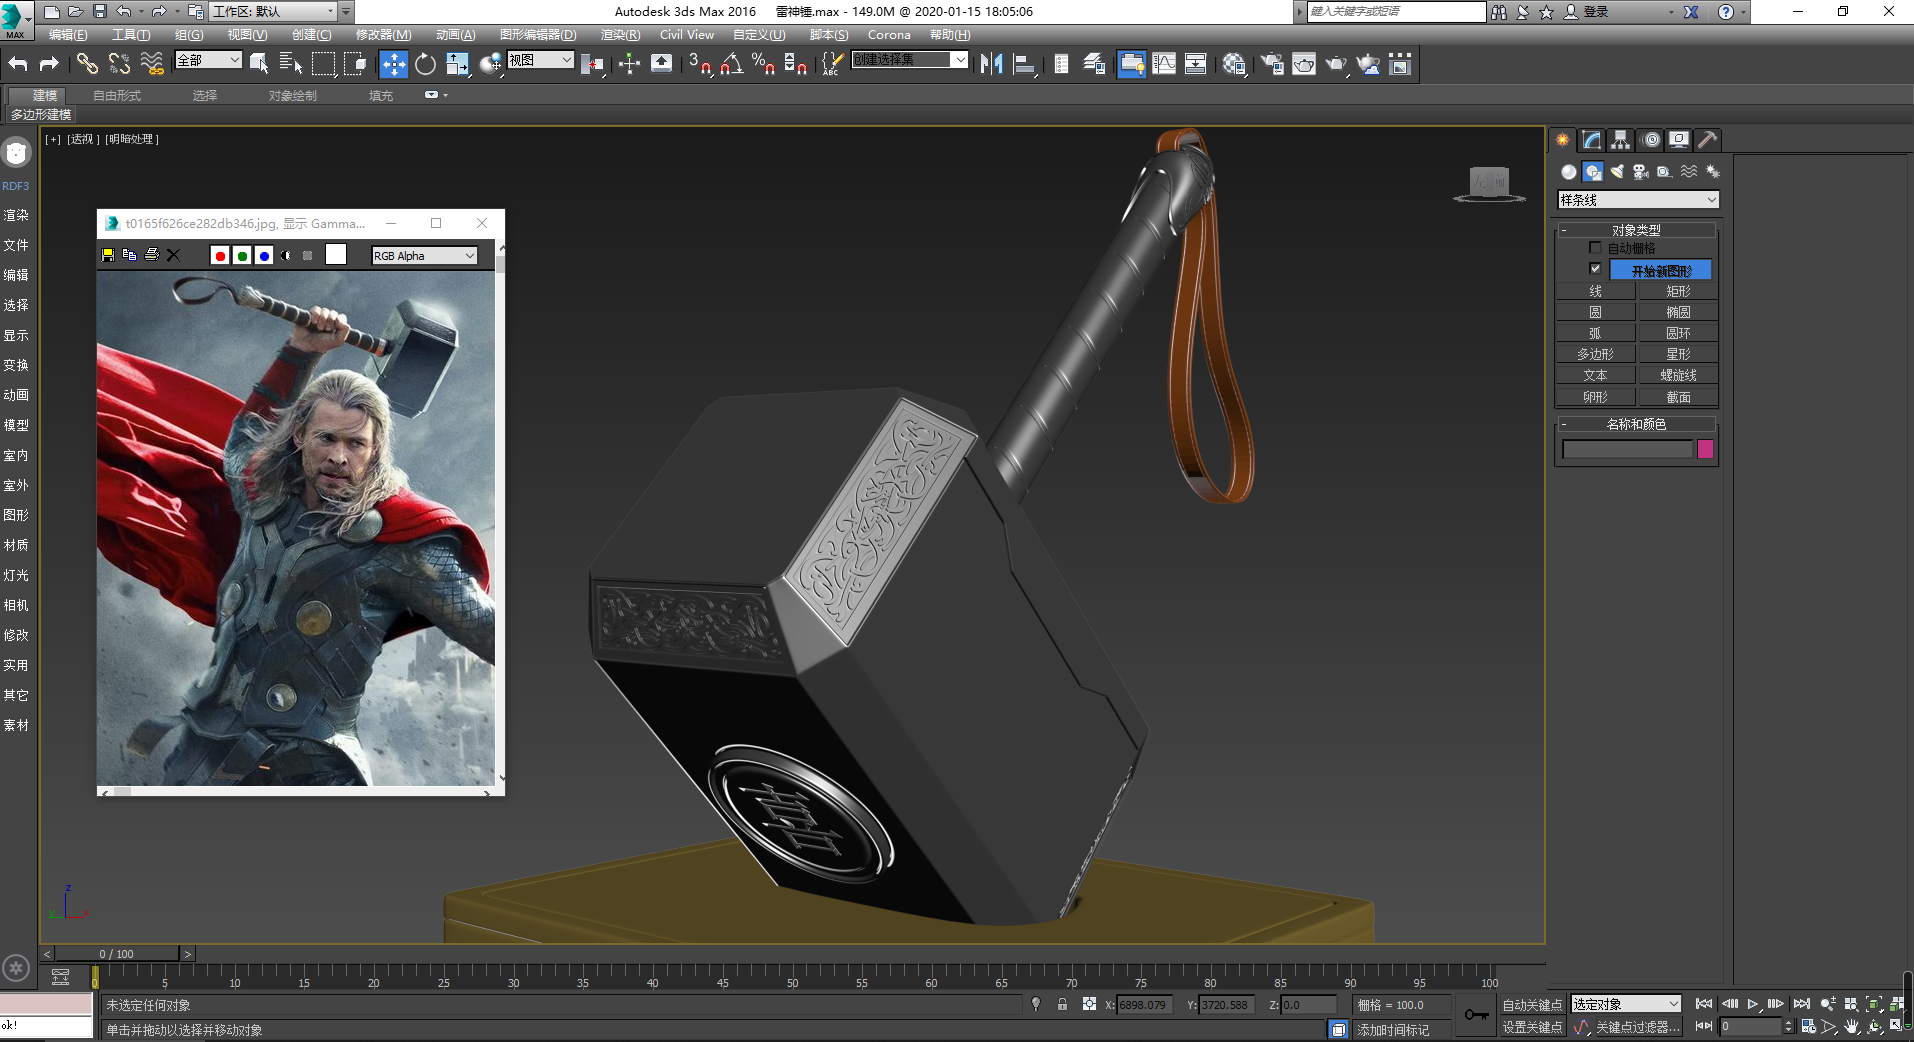Click the 螺旋线 shape button
The image size is (1914, 1042).
(1678, 375)
